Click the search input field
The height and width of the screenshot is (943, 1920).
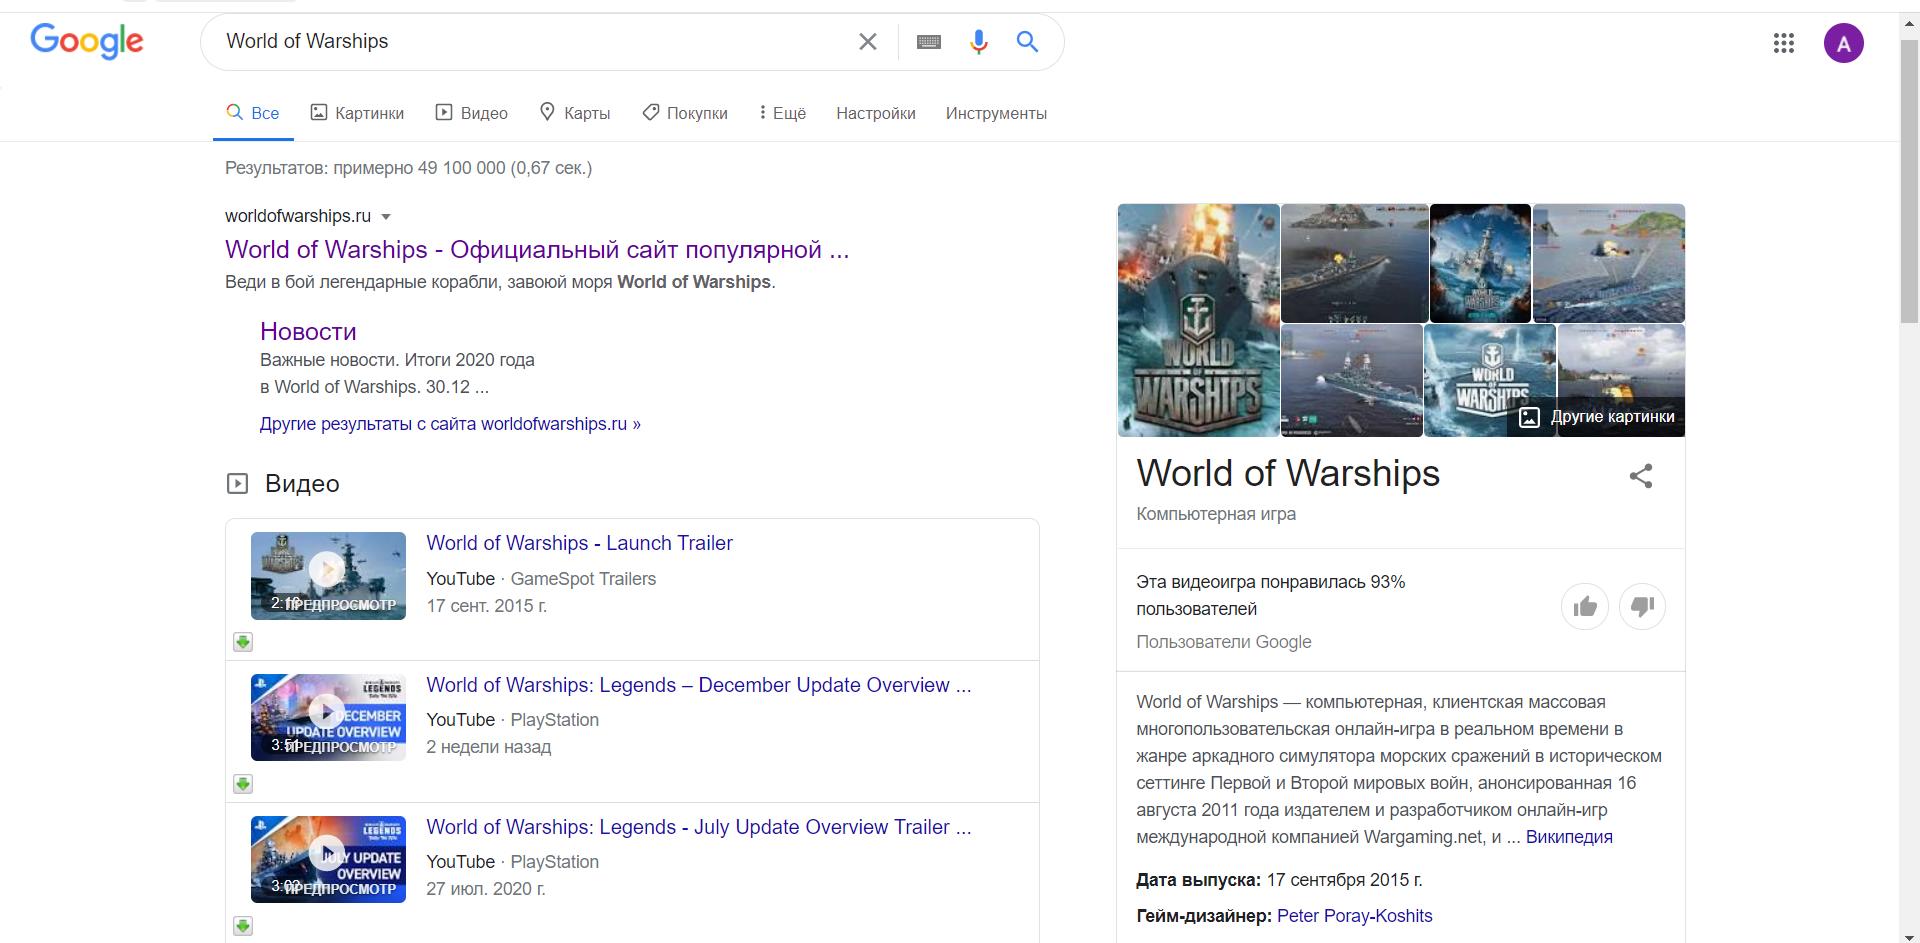coord(530,42)
